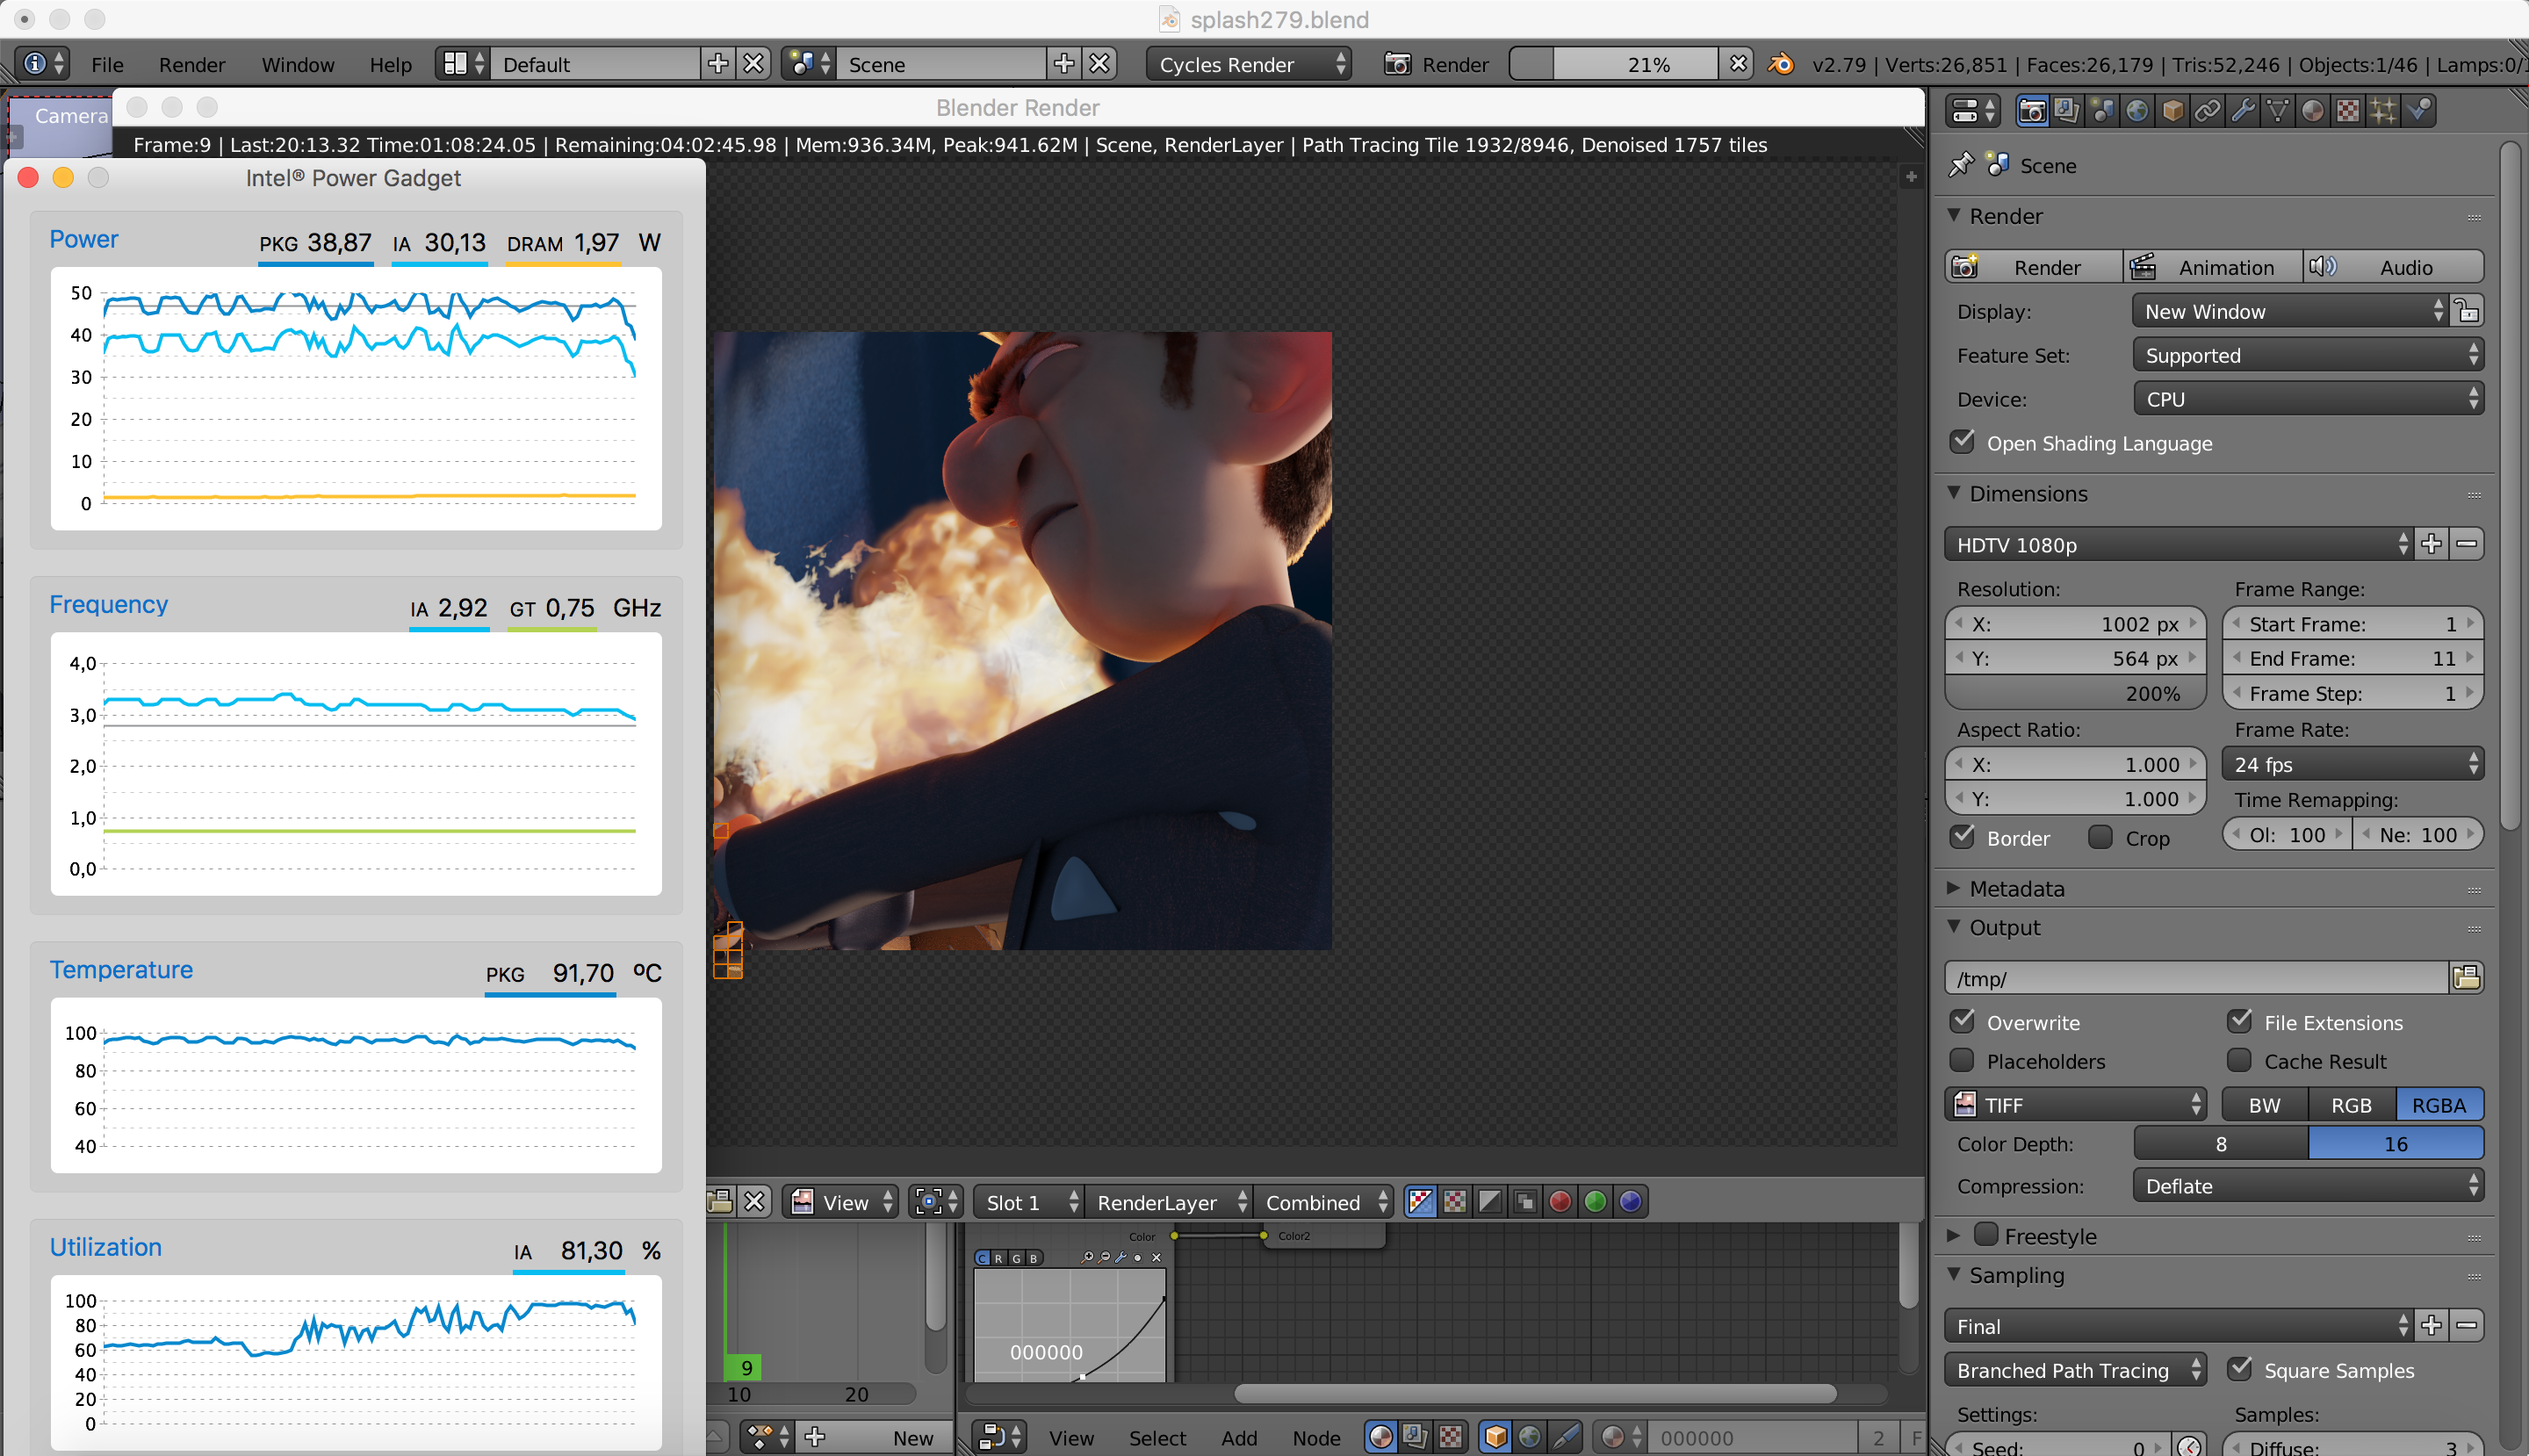Switch image display to Color only

click(x=1455, y=1202)
